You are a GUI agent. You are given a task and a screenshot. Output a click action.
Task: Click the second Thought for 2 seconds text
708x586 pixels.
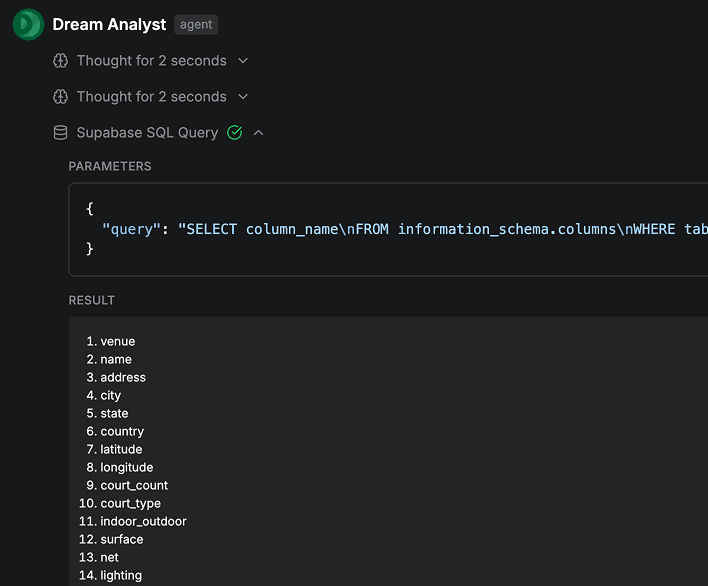152,97
